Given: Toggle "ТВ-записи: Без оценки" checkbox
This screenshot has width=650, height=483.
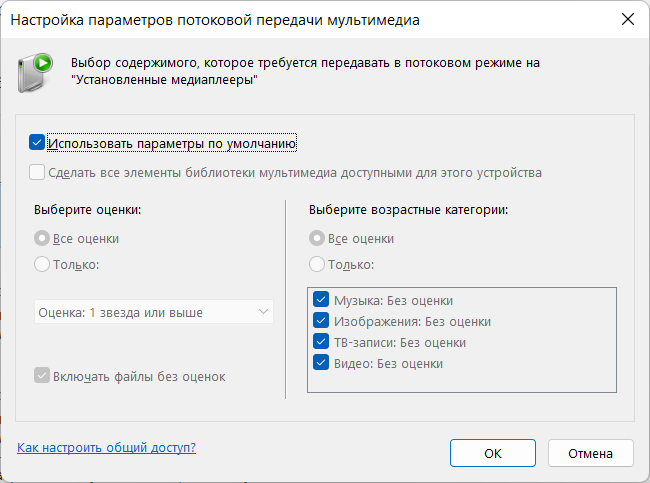Looking at the screenshot, I should click(x=321, y=342).
